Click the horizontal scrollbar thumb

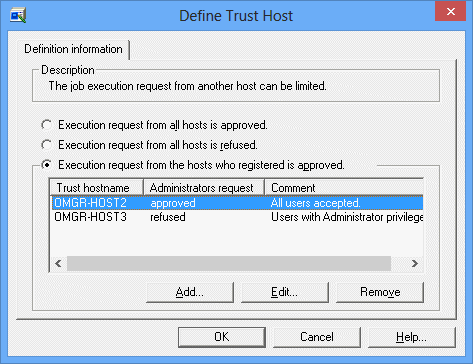[x=229, y=264]
